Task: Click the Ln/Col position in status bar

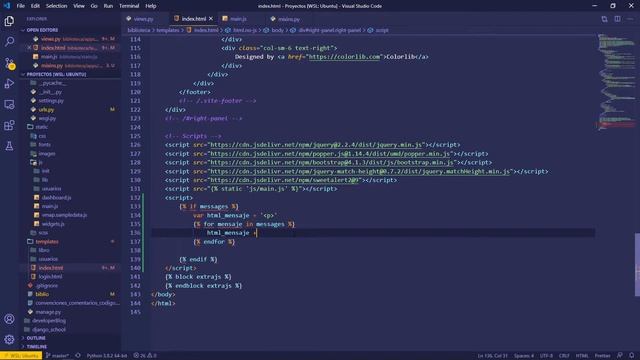Action: (493, 356)
